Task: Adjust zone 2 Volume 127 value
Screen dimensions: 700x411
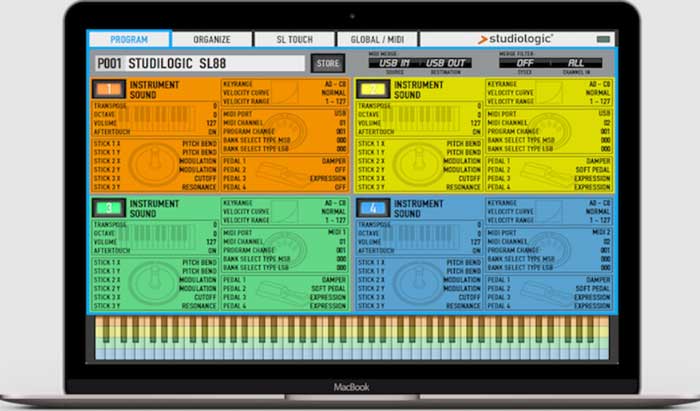Action: [x=476, y=124]
